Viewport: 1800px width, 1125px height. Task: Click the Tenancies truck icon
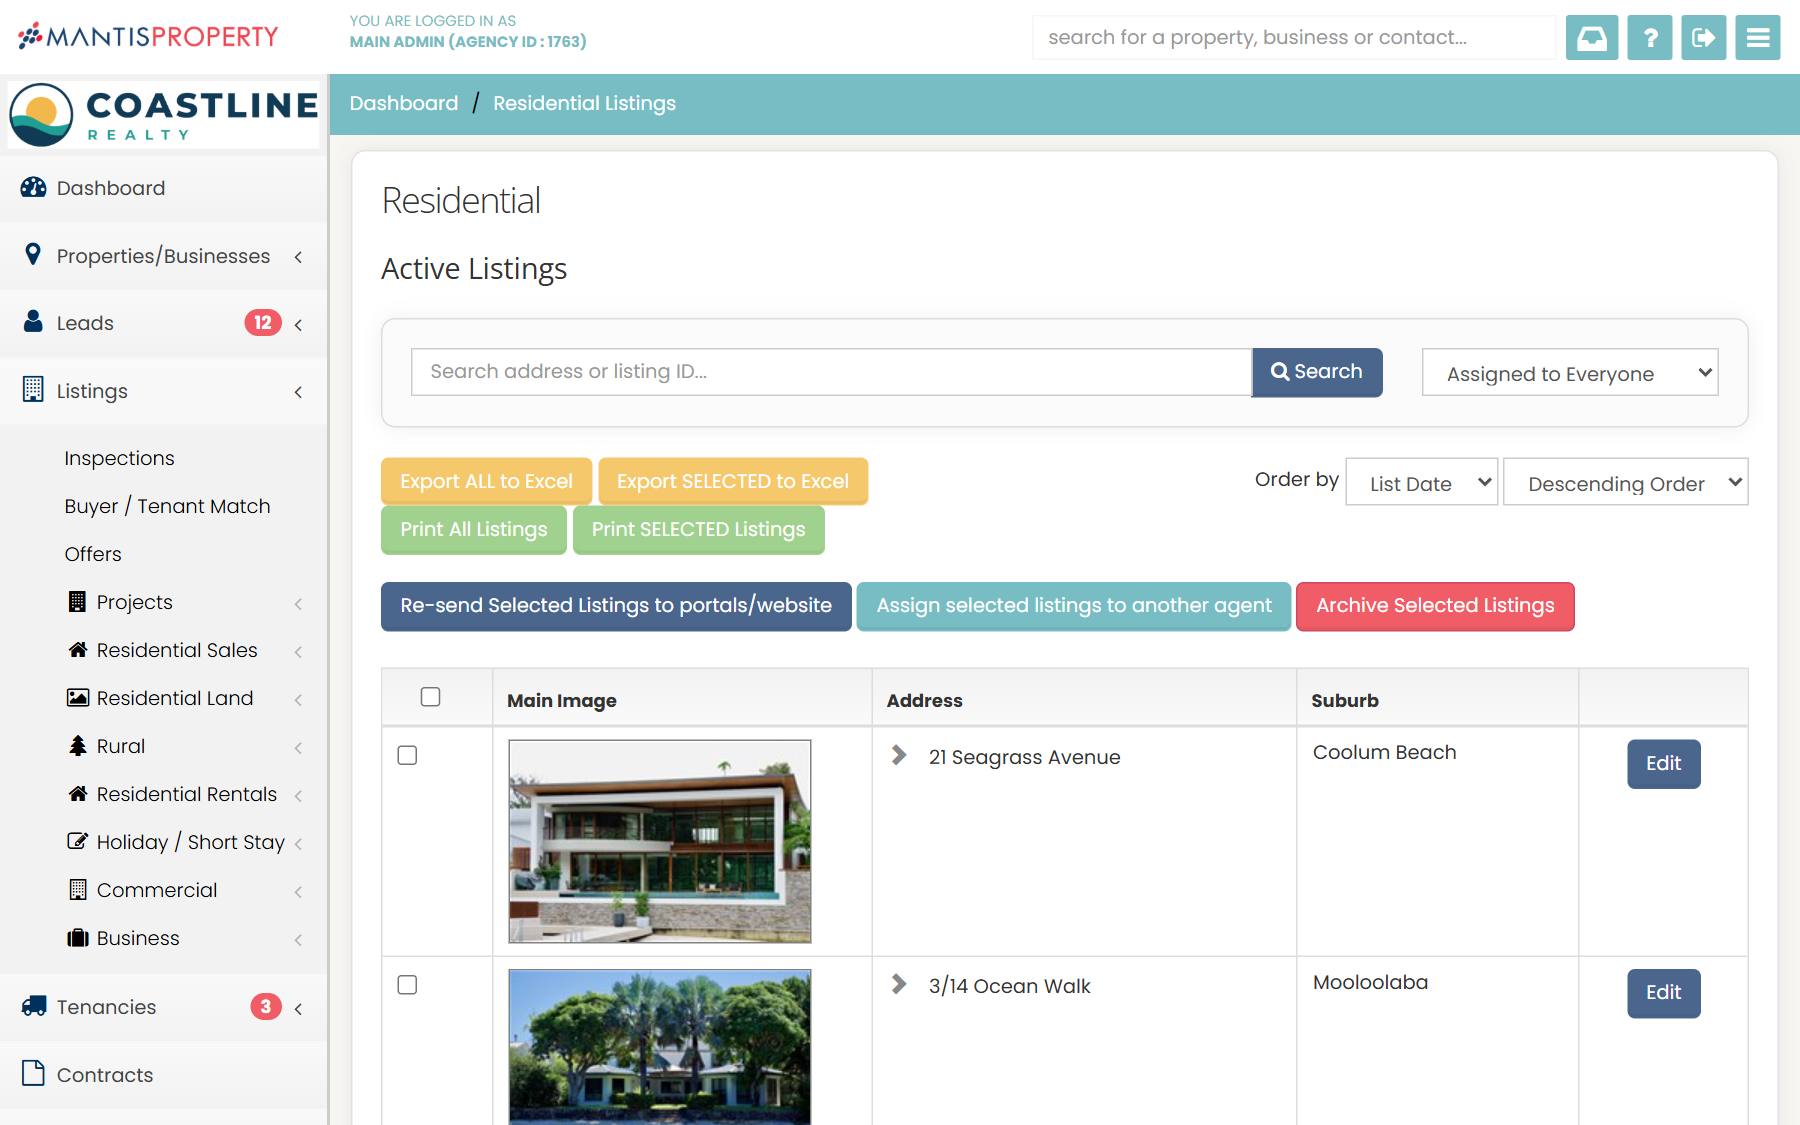(x=33, y=1006)
